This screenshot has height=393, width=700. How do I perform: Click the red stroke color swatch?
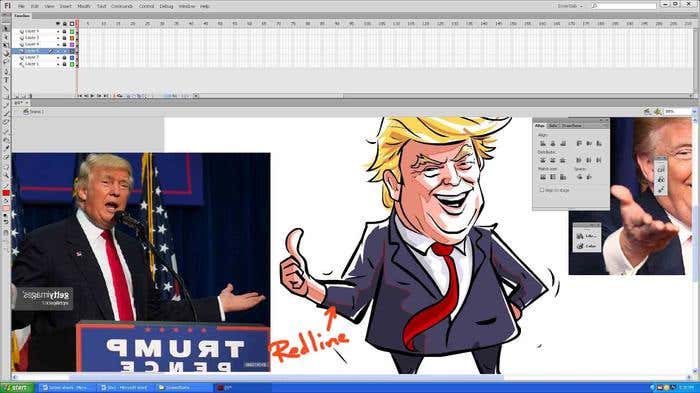[x=6, y=193]
